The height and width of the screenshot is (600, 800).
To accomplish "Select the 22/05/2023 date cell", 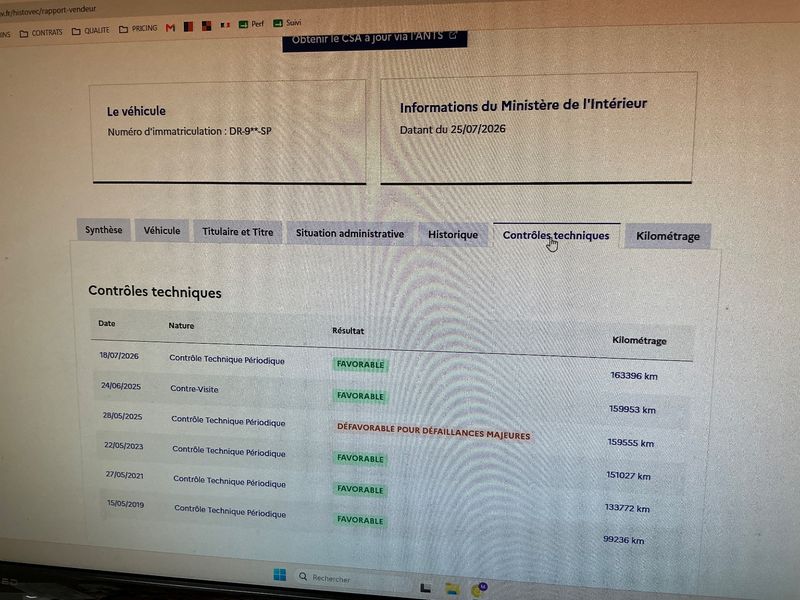I will [x=124, y=445].
